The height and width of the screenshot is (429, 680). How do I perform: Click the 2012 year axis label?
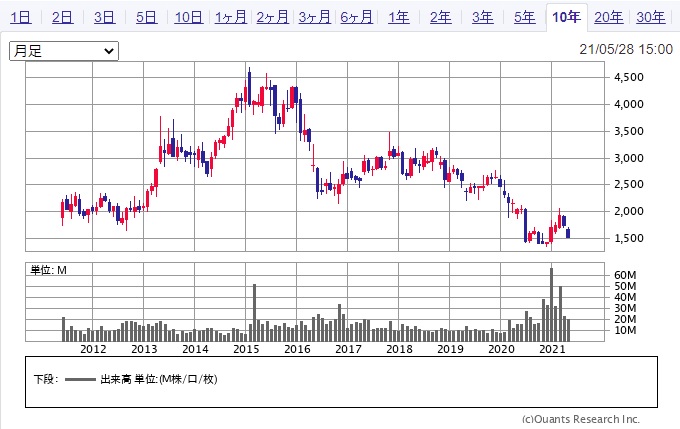(x=93, y=349)
